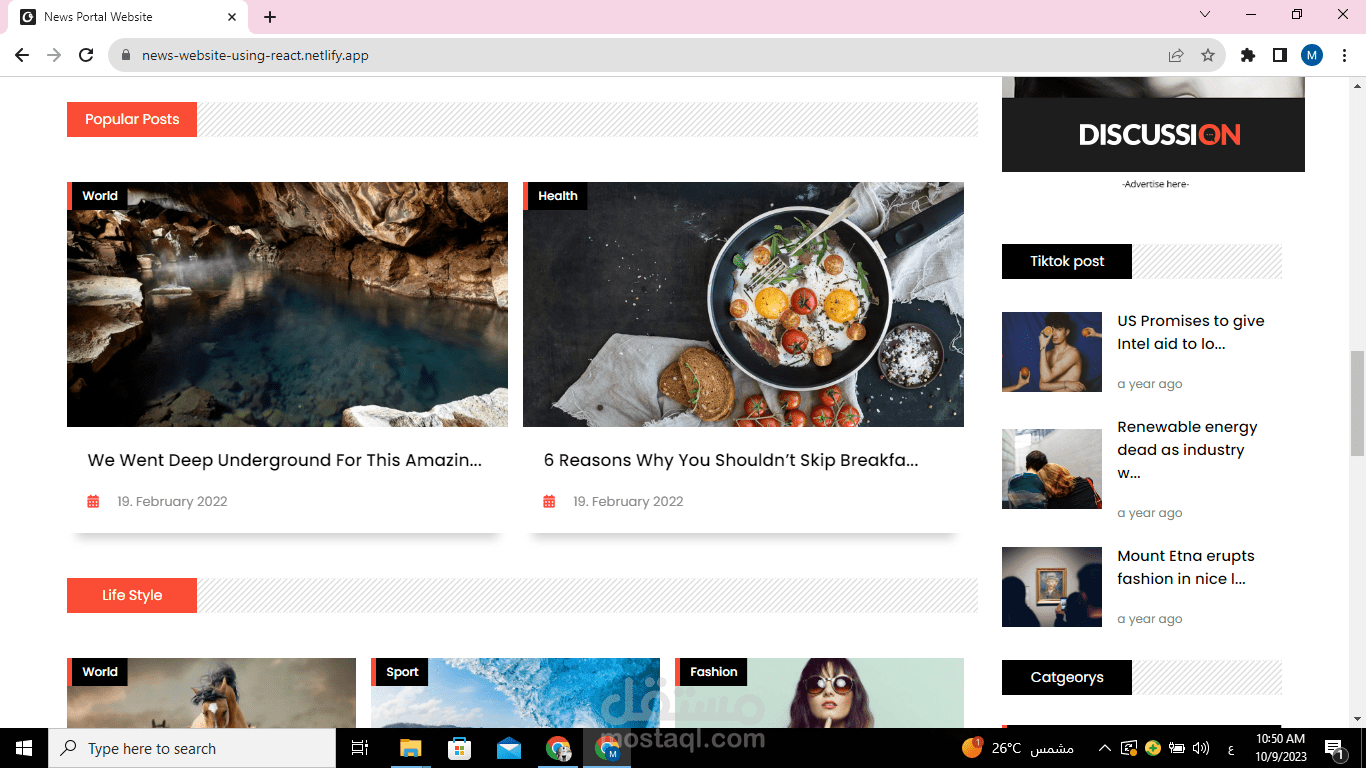This screenshot has height=768, width=1366.
Task: Click the site lock icon in address bar
Action: pos(126,55)
